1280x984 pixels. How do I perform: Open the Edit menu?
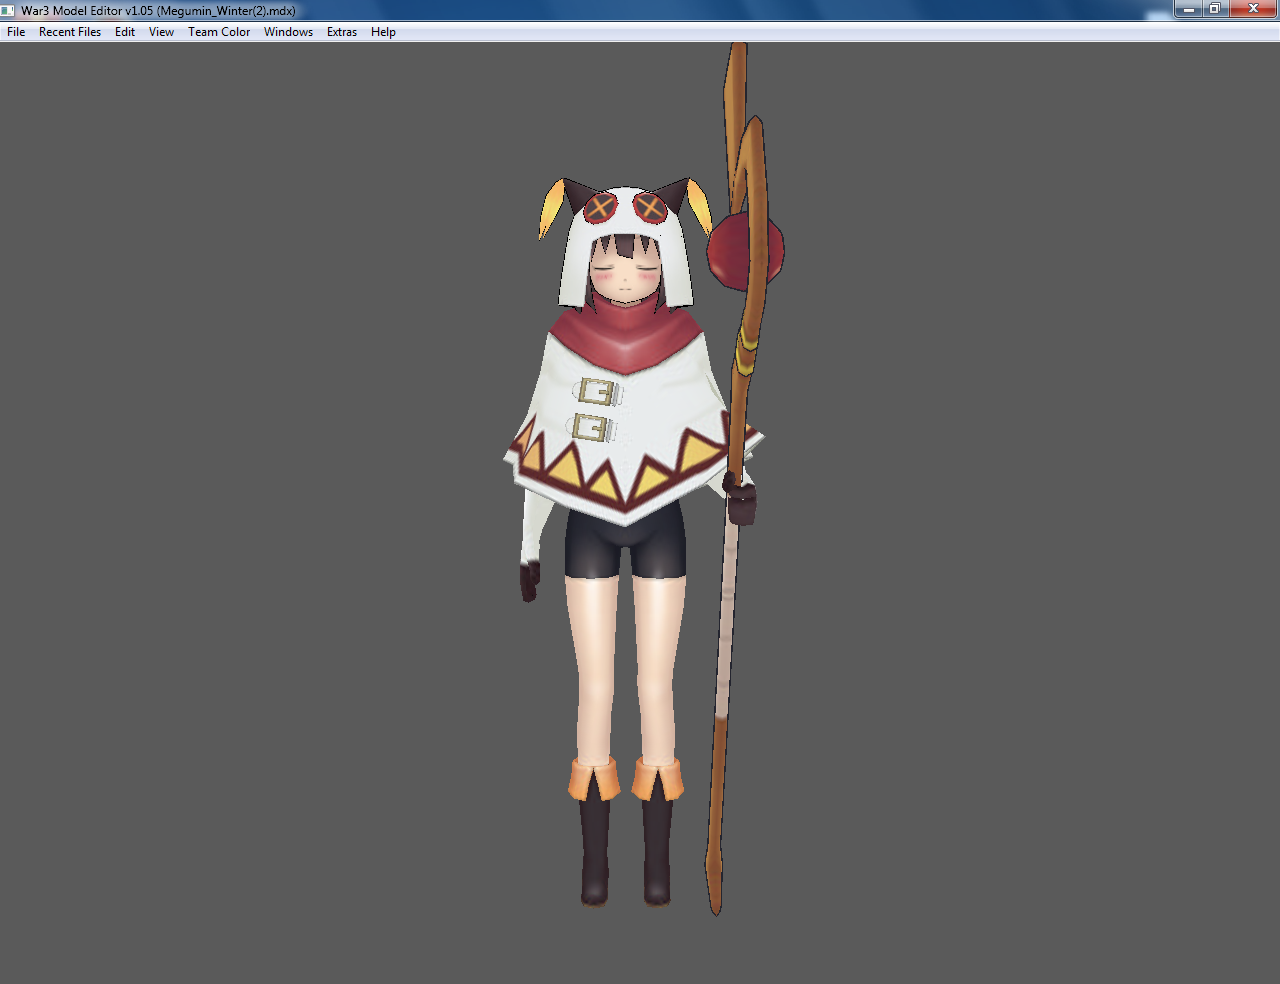tap(125, 32)
